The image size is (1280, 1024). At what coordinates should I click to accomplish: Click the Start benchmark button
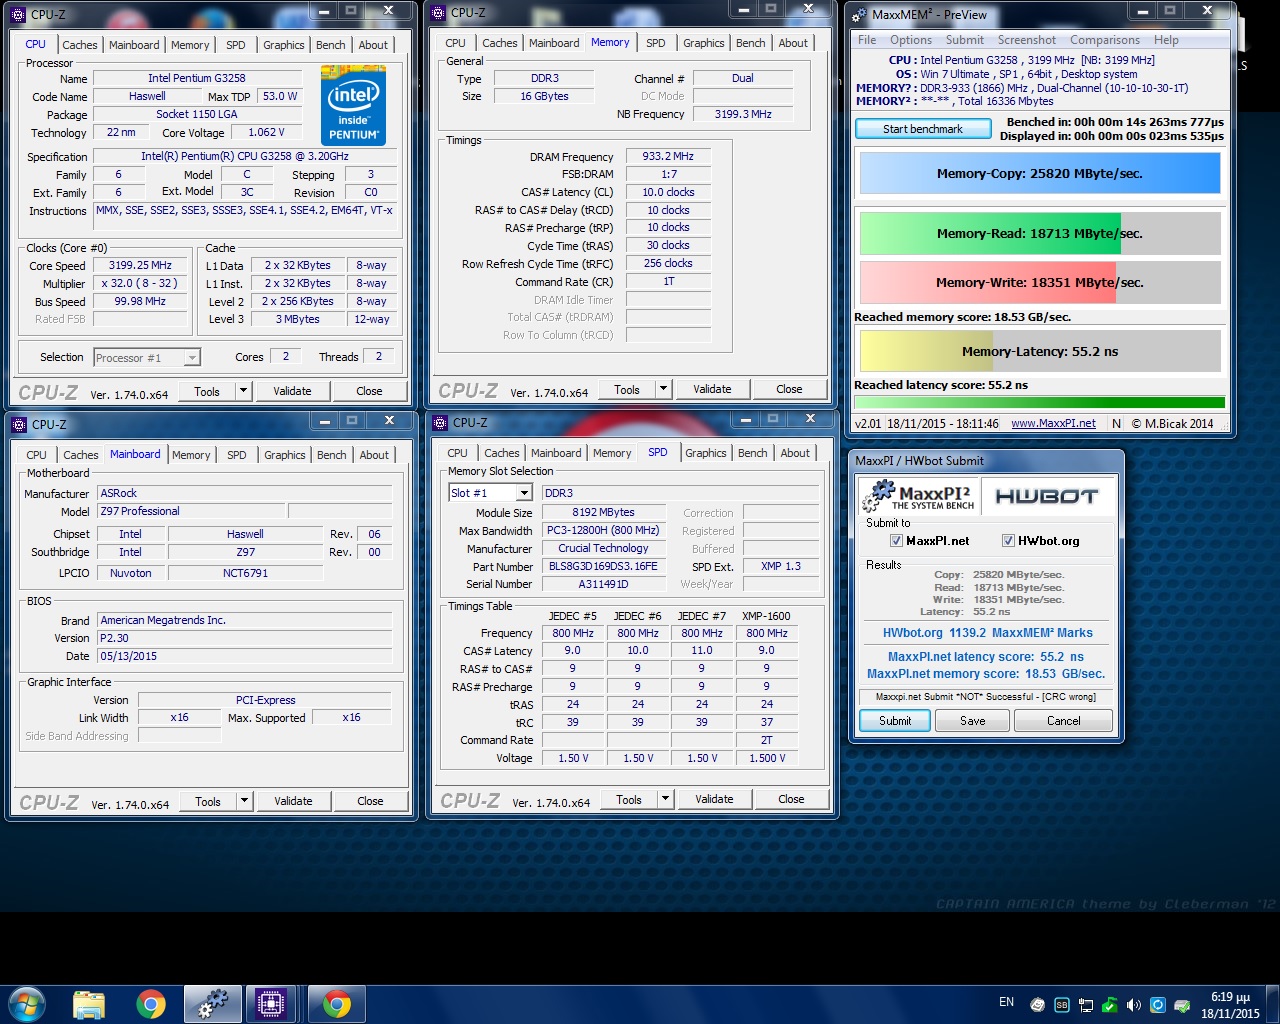(923, 129)
